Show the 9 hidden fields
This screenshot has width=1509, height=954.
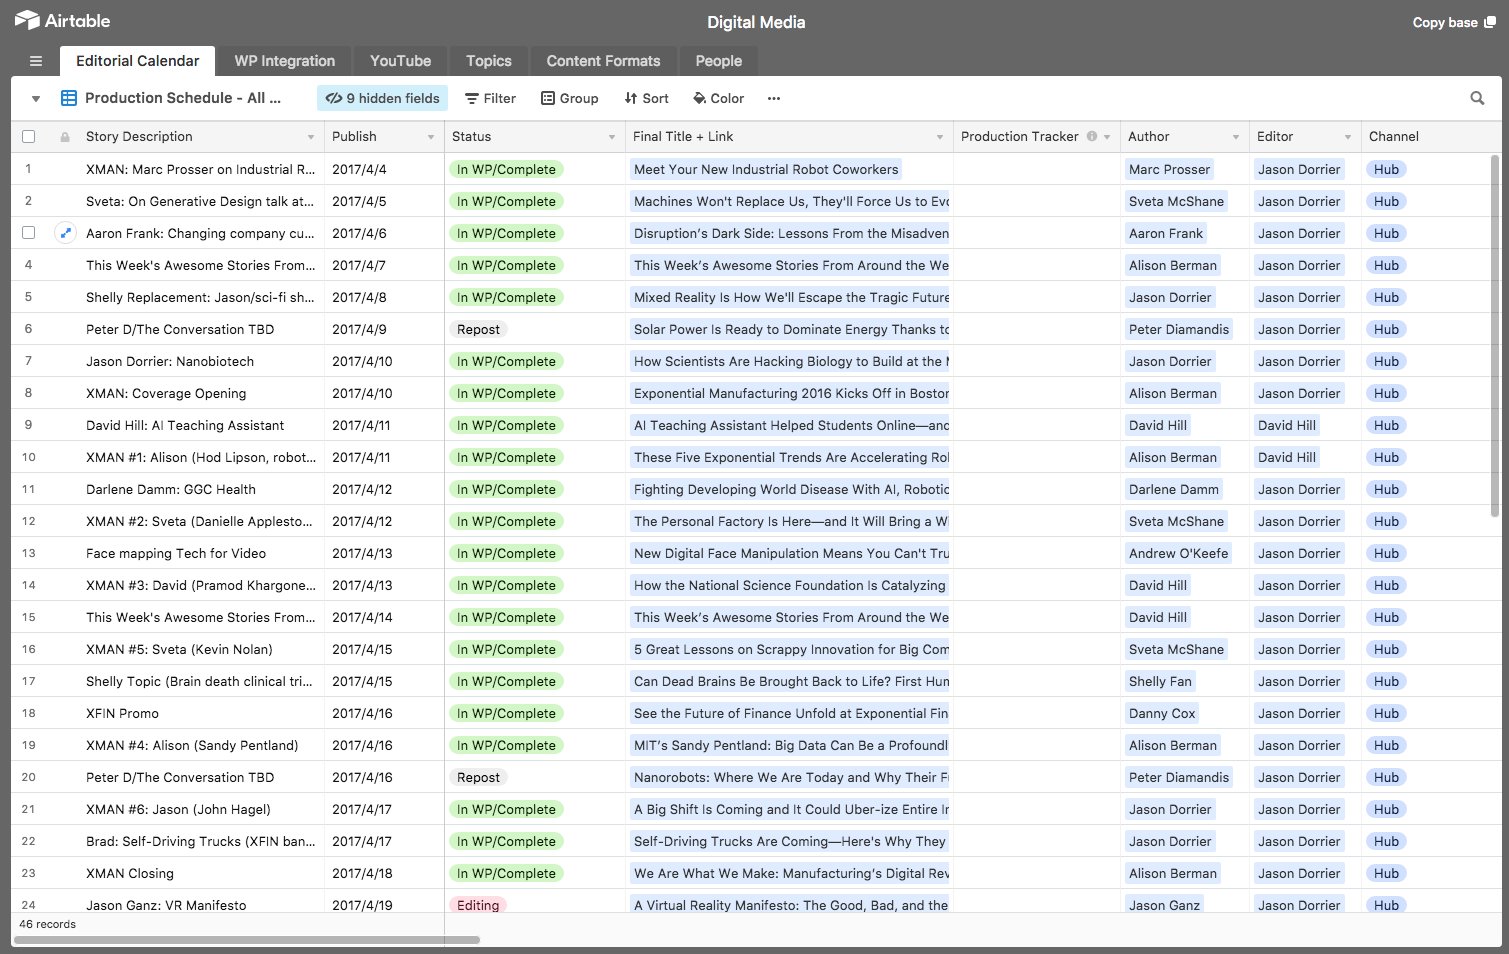point(383,98)
